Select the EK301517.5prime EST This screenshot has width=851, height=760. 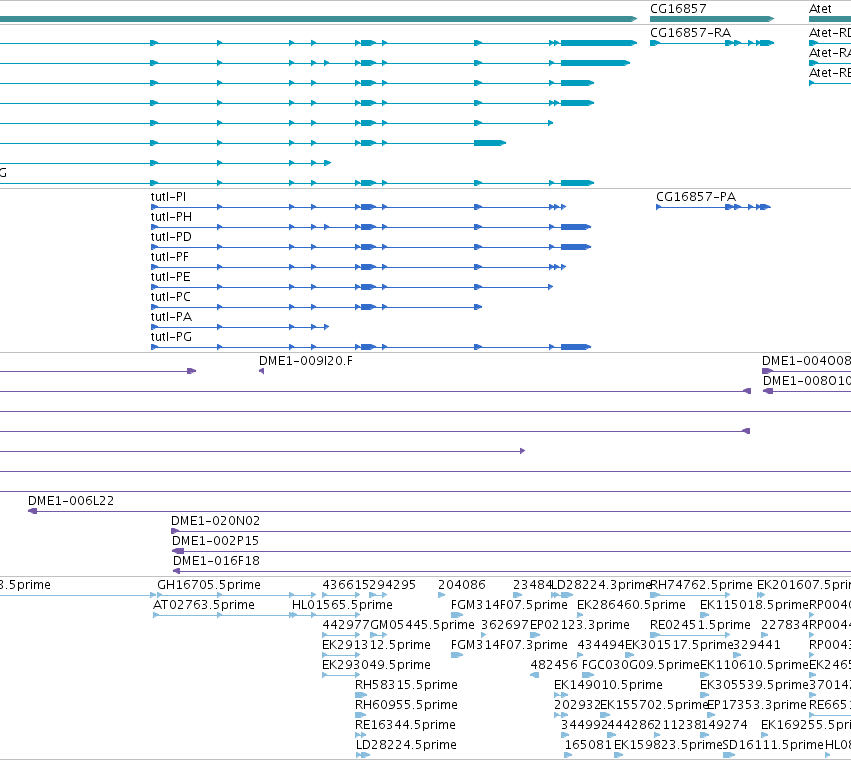(x=630, y=655)
